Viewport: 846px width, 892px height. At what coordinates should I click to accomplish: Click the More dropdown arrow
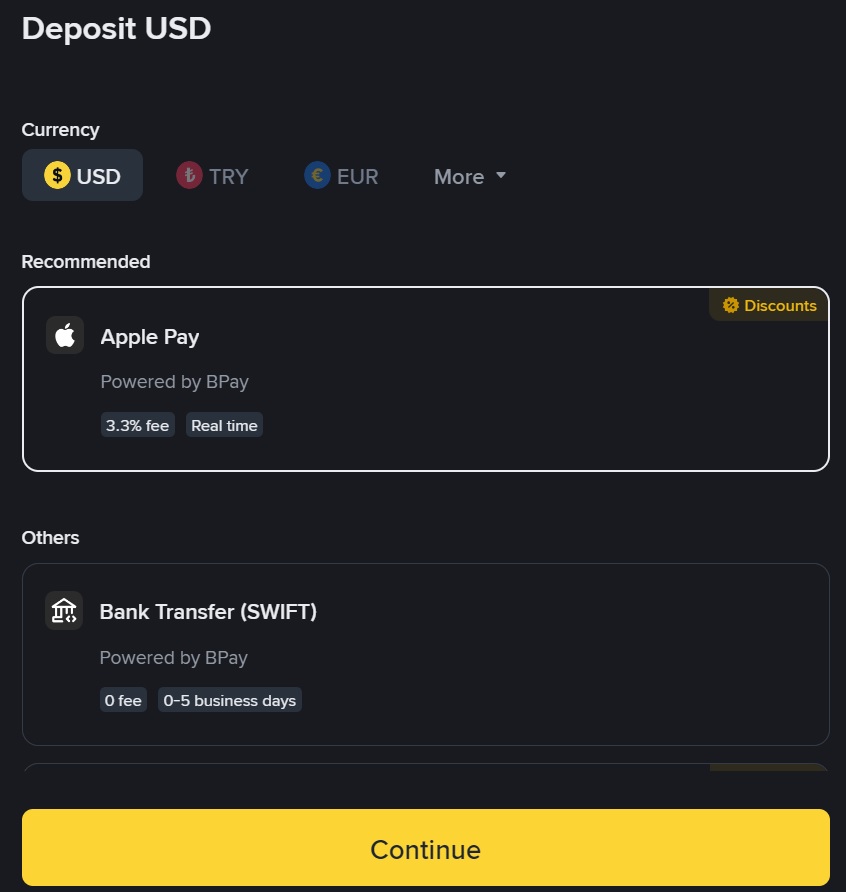click(x=501, y=176)
